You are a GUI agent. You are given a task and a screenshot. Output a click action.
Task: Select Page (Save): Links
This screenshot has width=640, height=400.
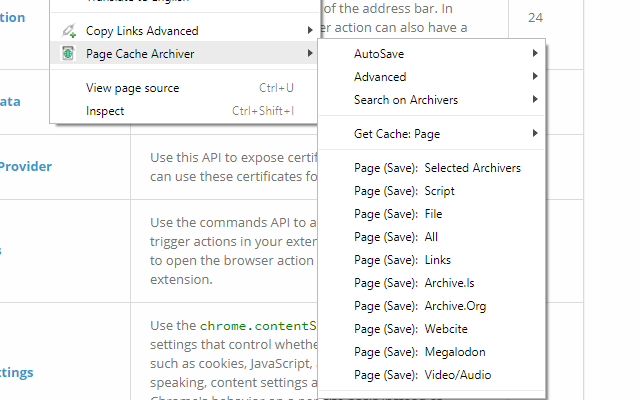431,260
